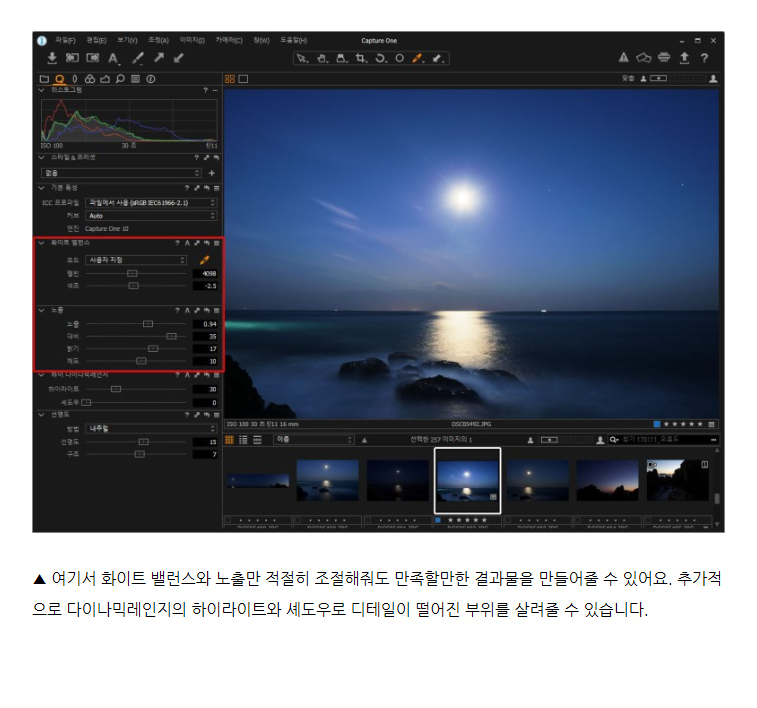Click the Contrast value field showing 35

pos(206,336)
